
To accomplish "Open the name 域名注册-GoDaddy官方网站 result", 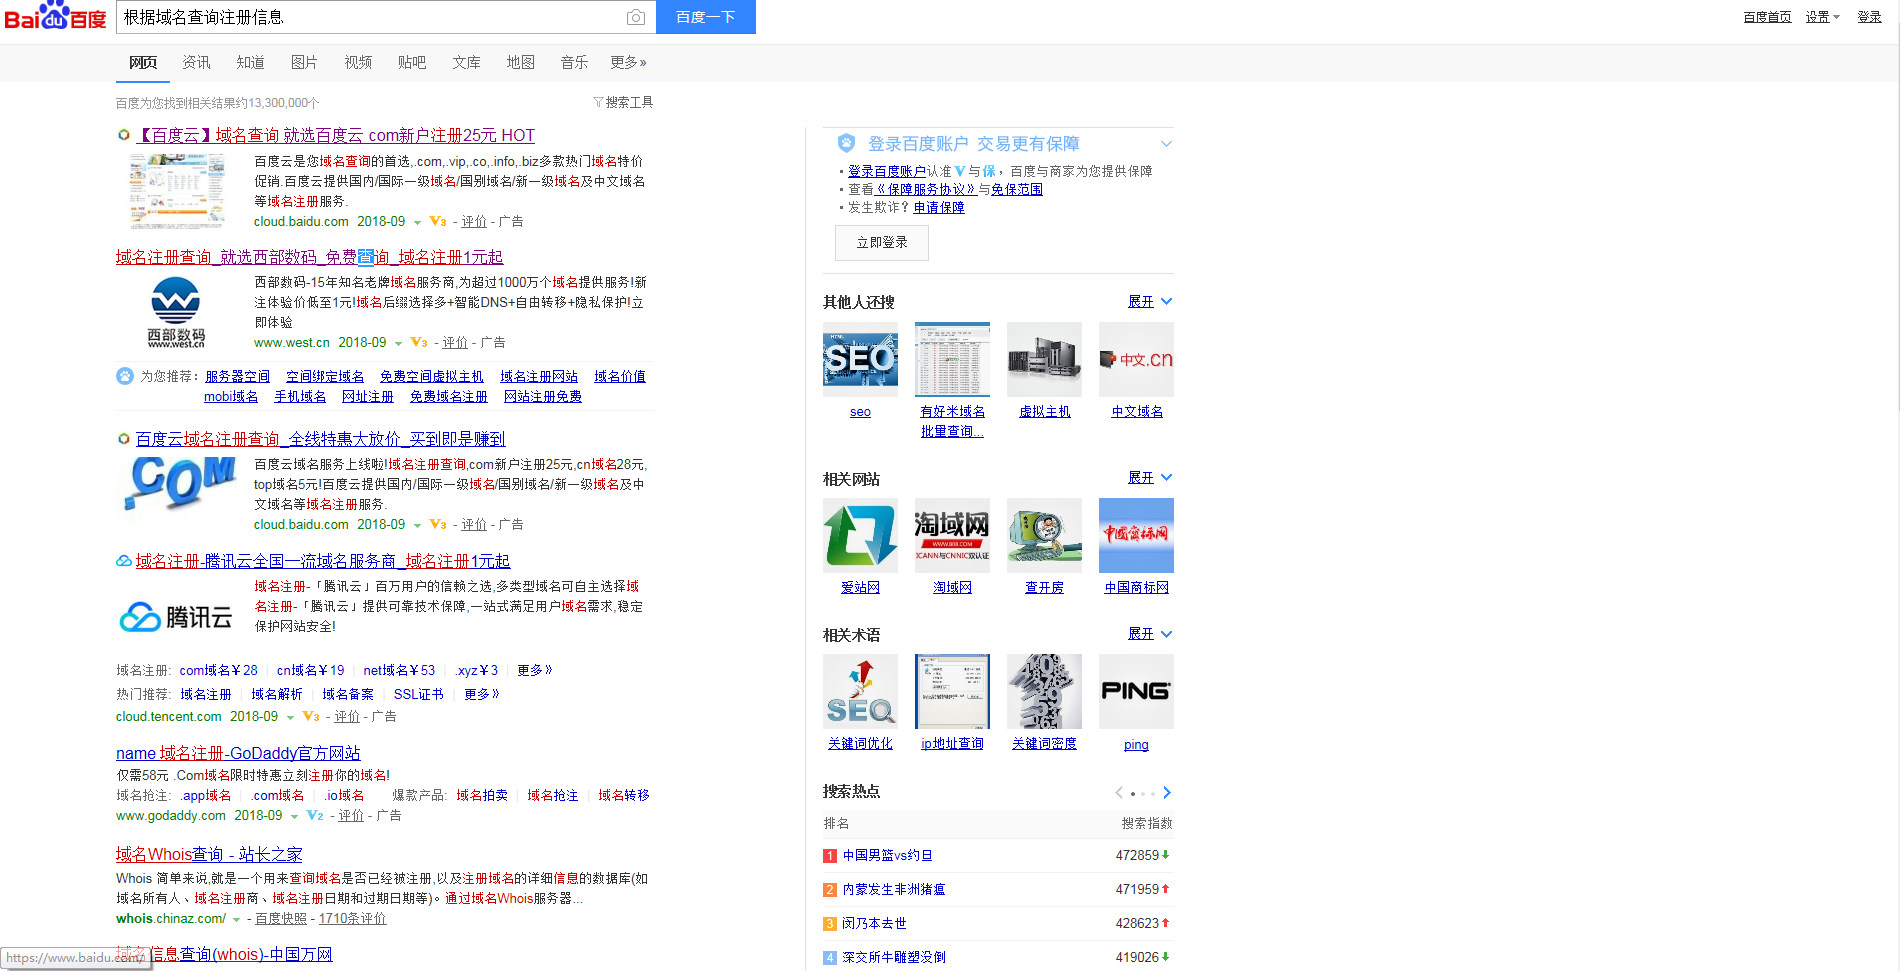I will 238,753.
